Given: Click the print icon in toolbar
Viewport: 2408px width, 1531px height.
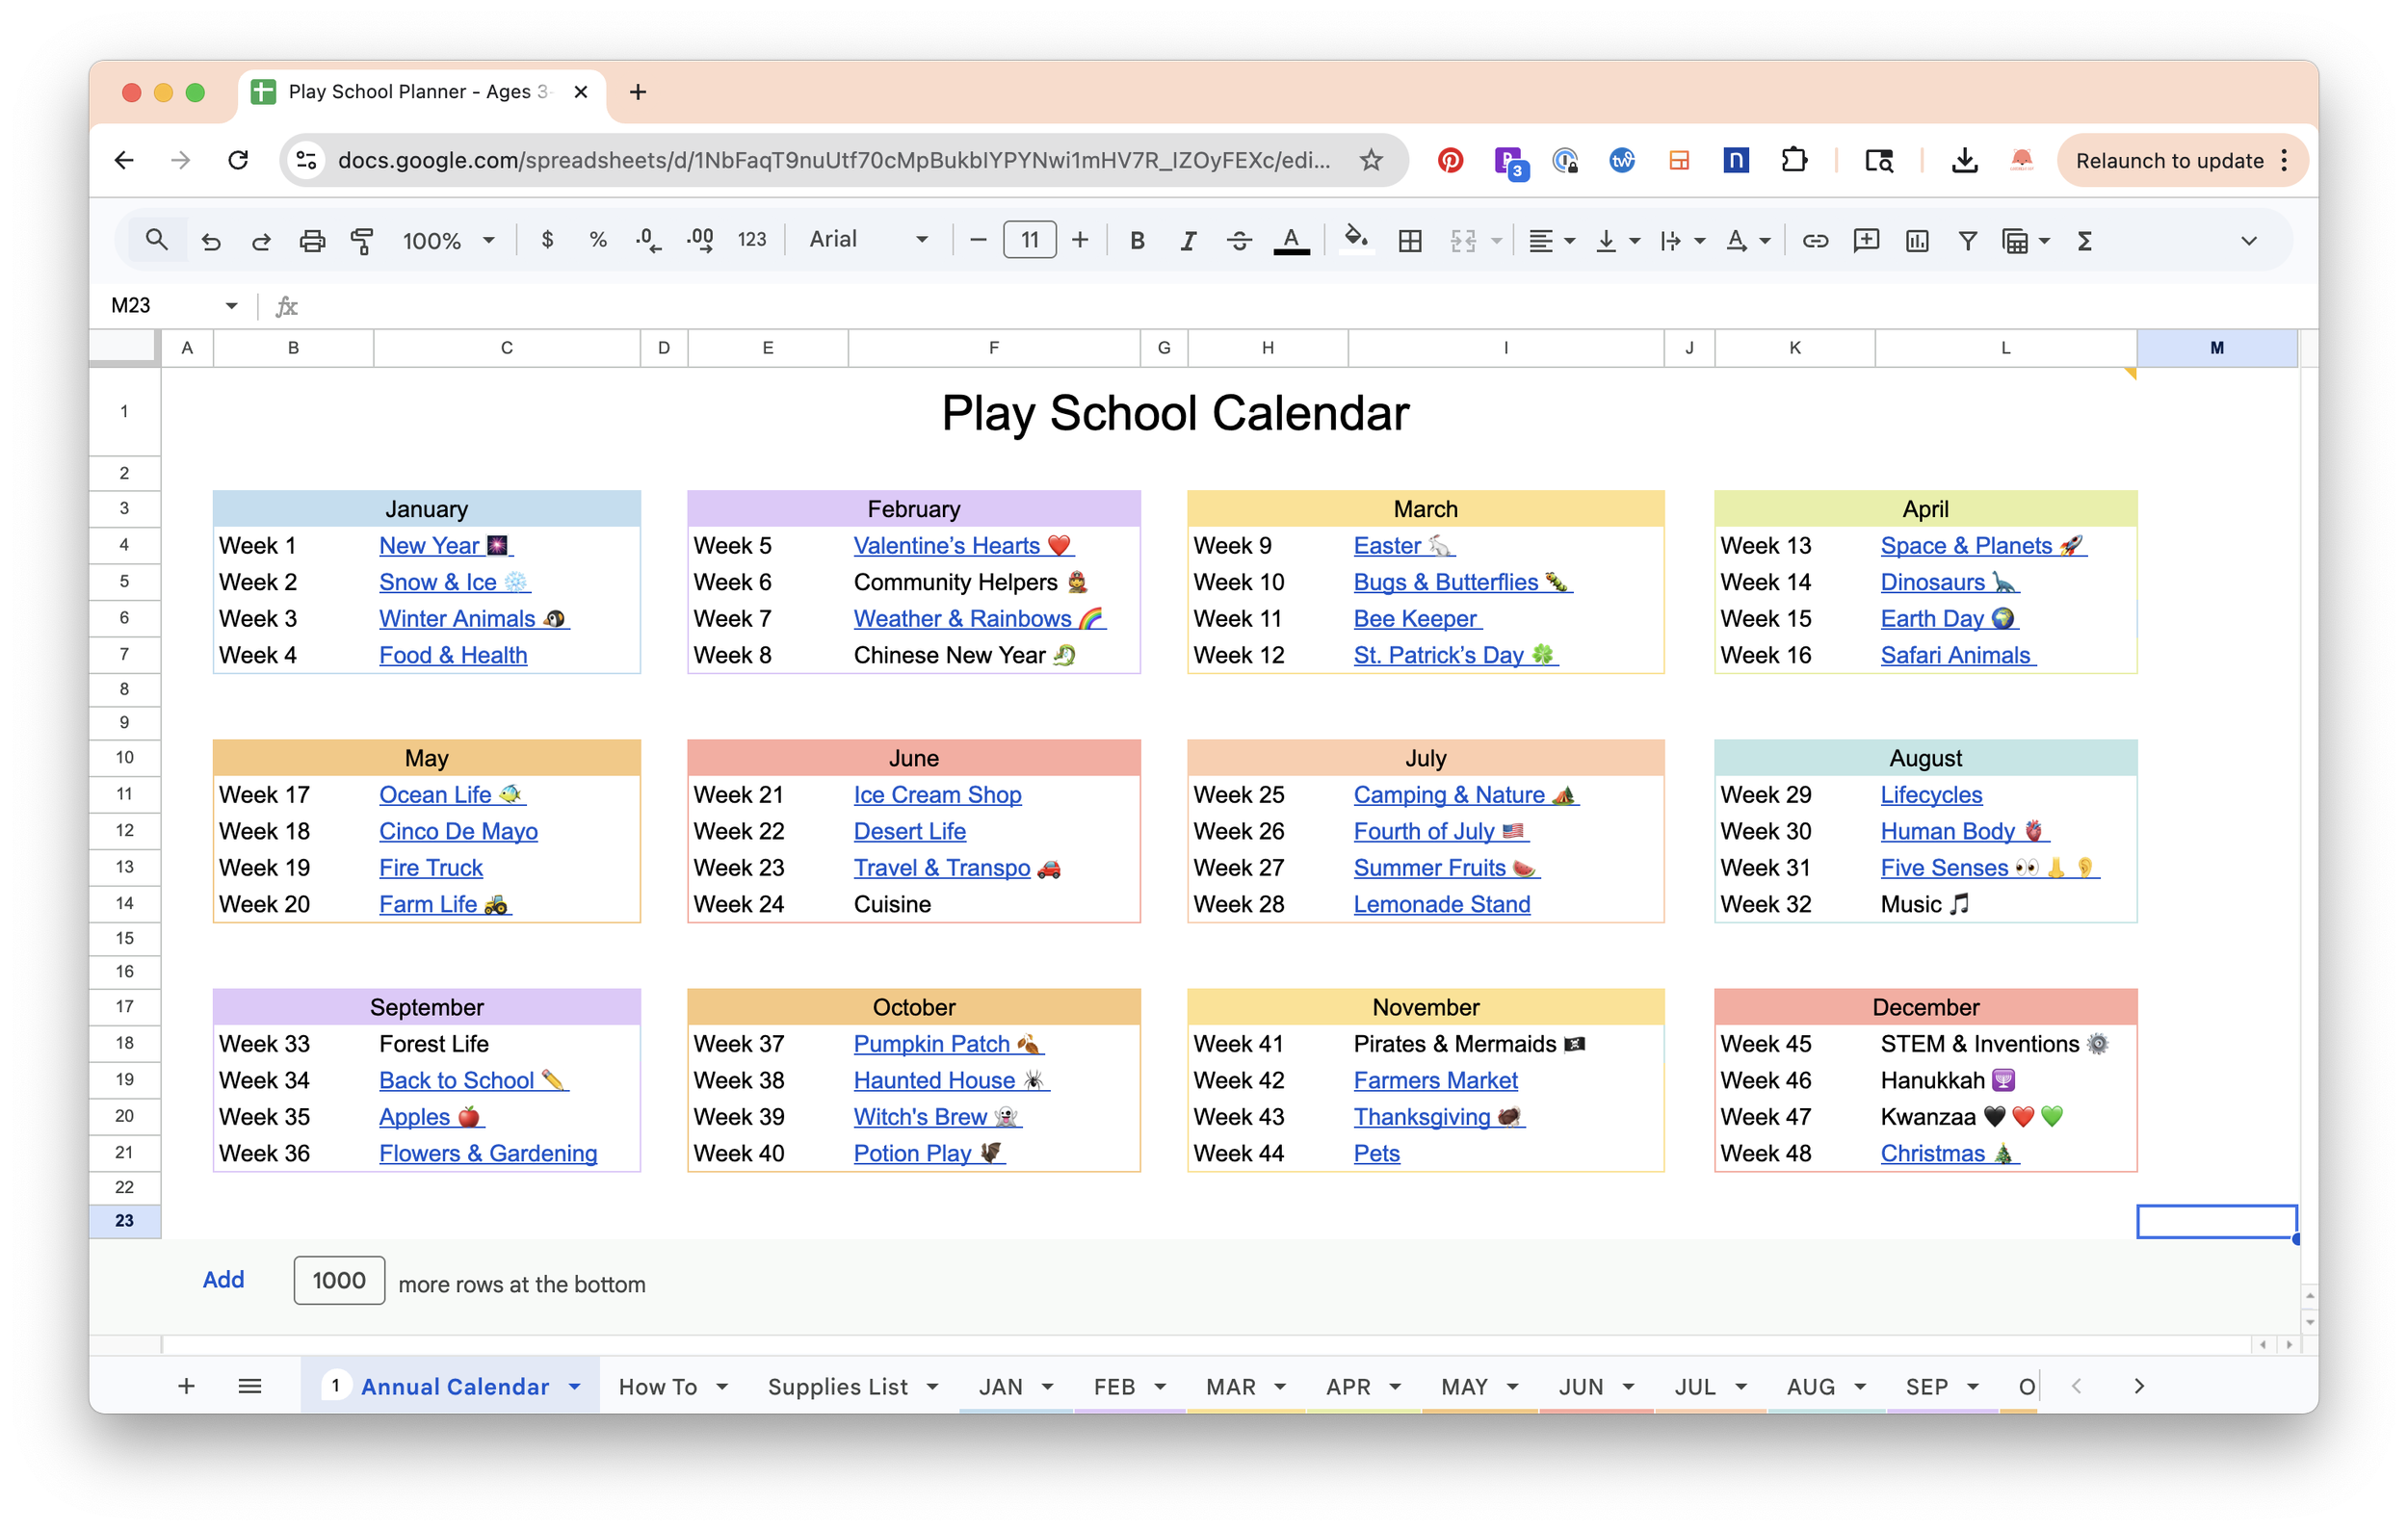Looking at the screenshot, I should click(312, 241).
